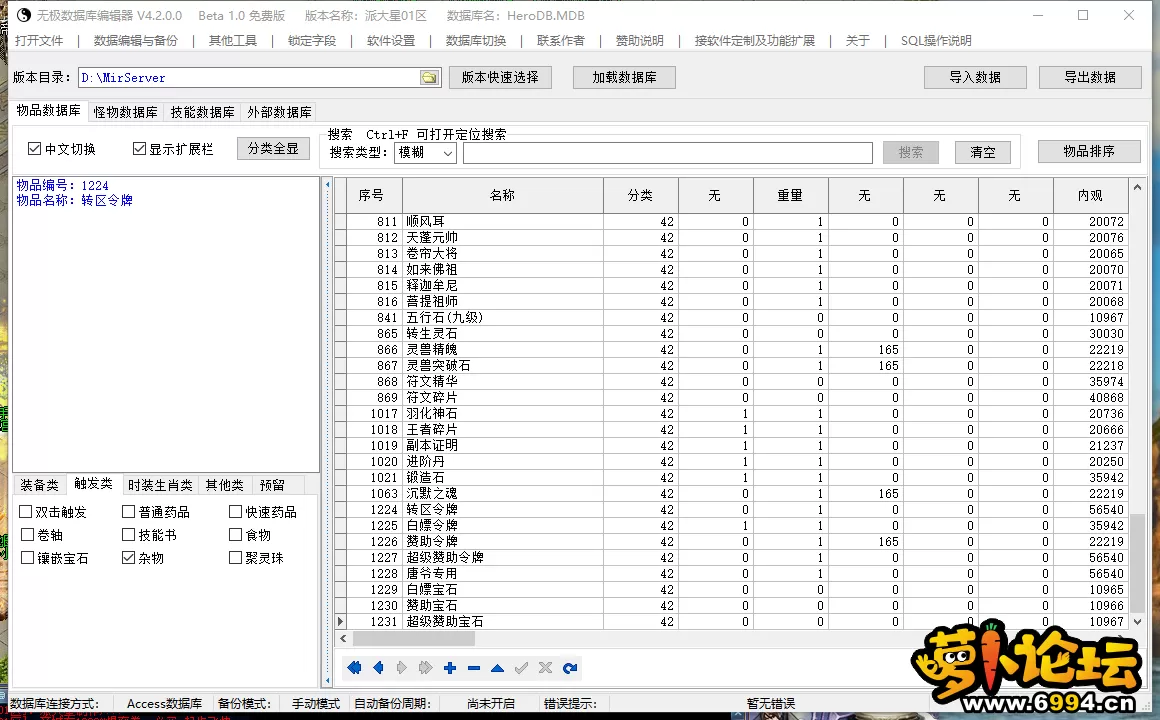Select 时装生肖类 category tab
Screen dimensions: 1160x720
(160, 485)
